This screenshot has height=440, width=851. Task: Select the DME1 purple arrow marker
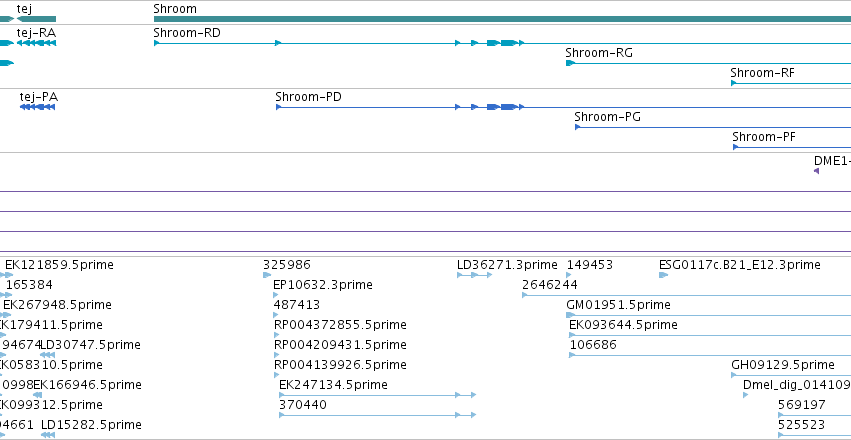pyautogui.click(x=816, y=171)
